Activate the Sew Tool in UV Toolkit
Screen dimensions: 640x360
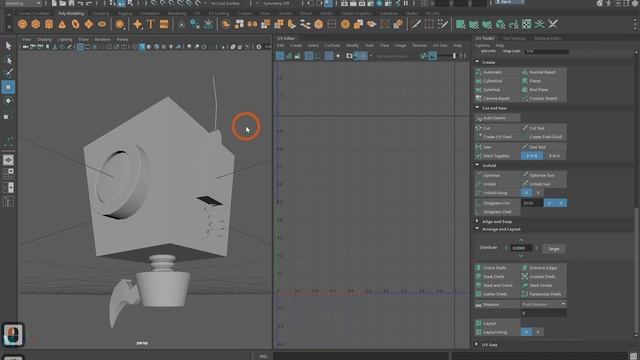pyautogui.click(x=544, y=147)
